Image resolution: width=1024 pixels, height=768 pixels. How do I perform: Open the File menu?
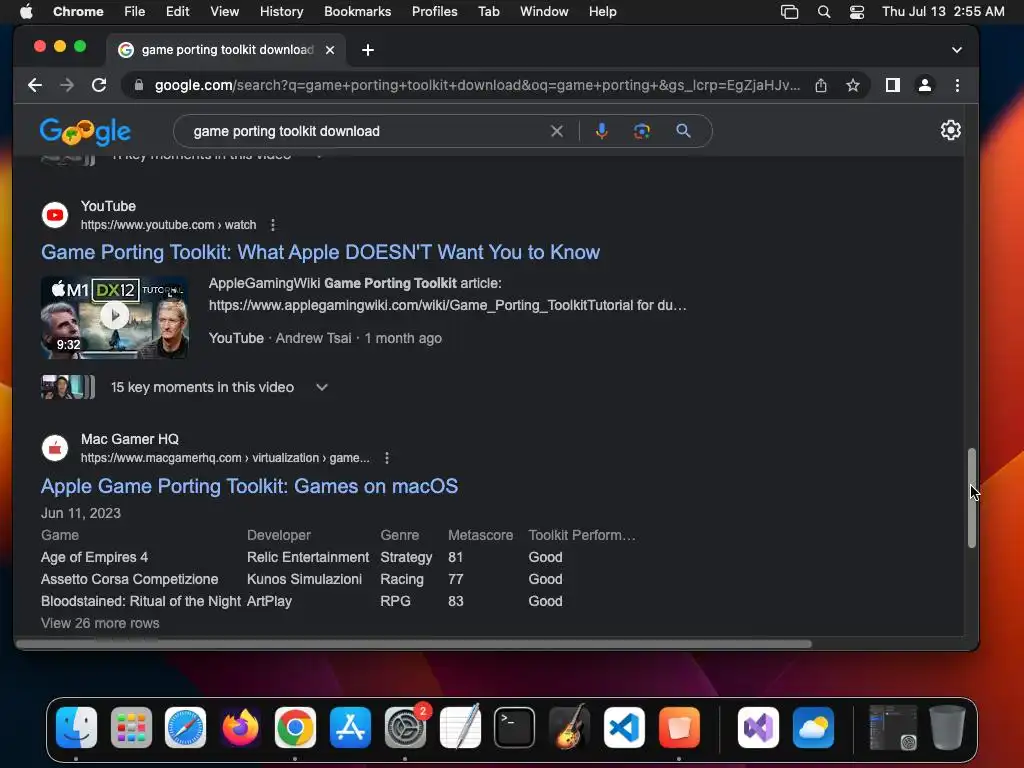point(135,12)
